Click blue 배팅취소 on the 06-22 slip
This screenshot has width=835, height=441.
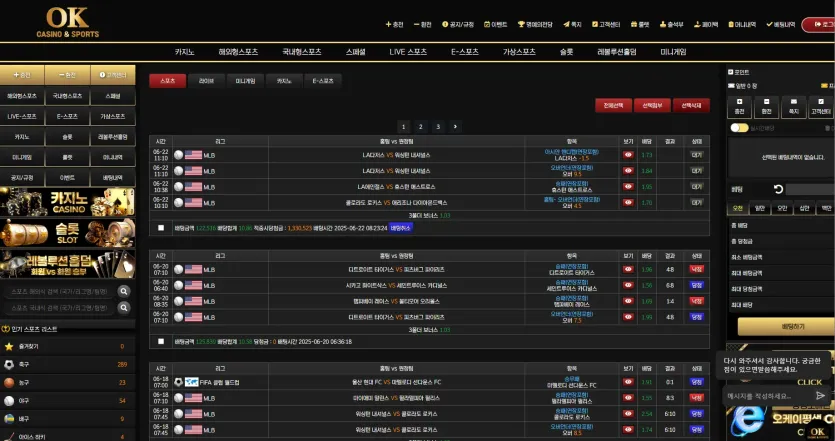[400, 227]
